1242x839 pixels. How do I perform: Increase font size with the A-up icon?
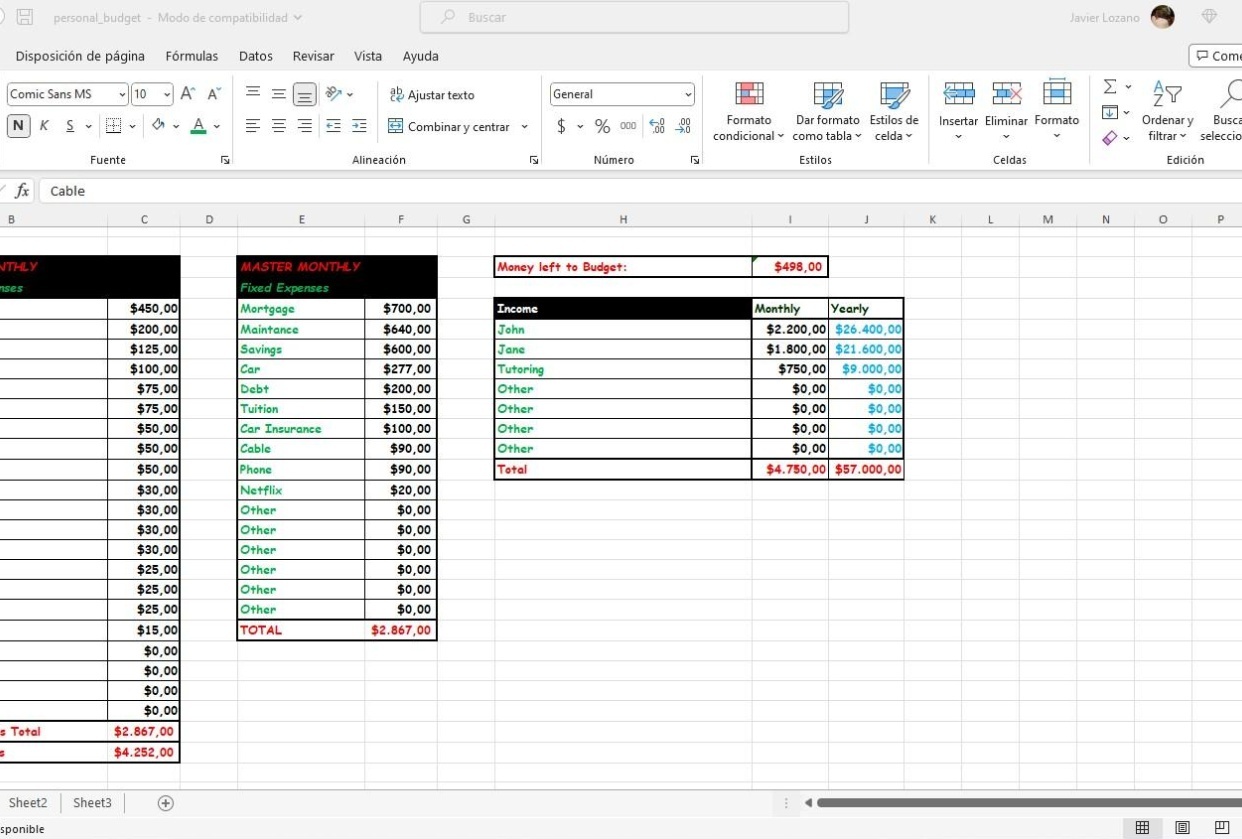point(189,94)
